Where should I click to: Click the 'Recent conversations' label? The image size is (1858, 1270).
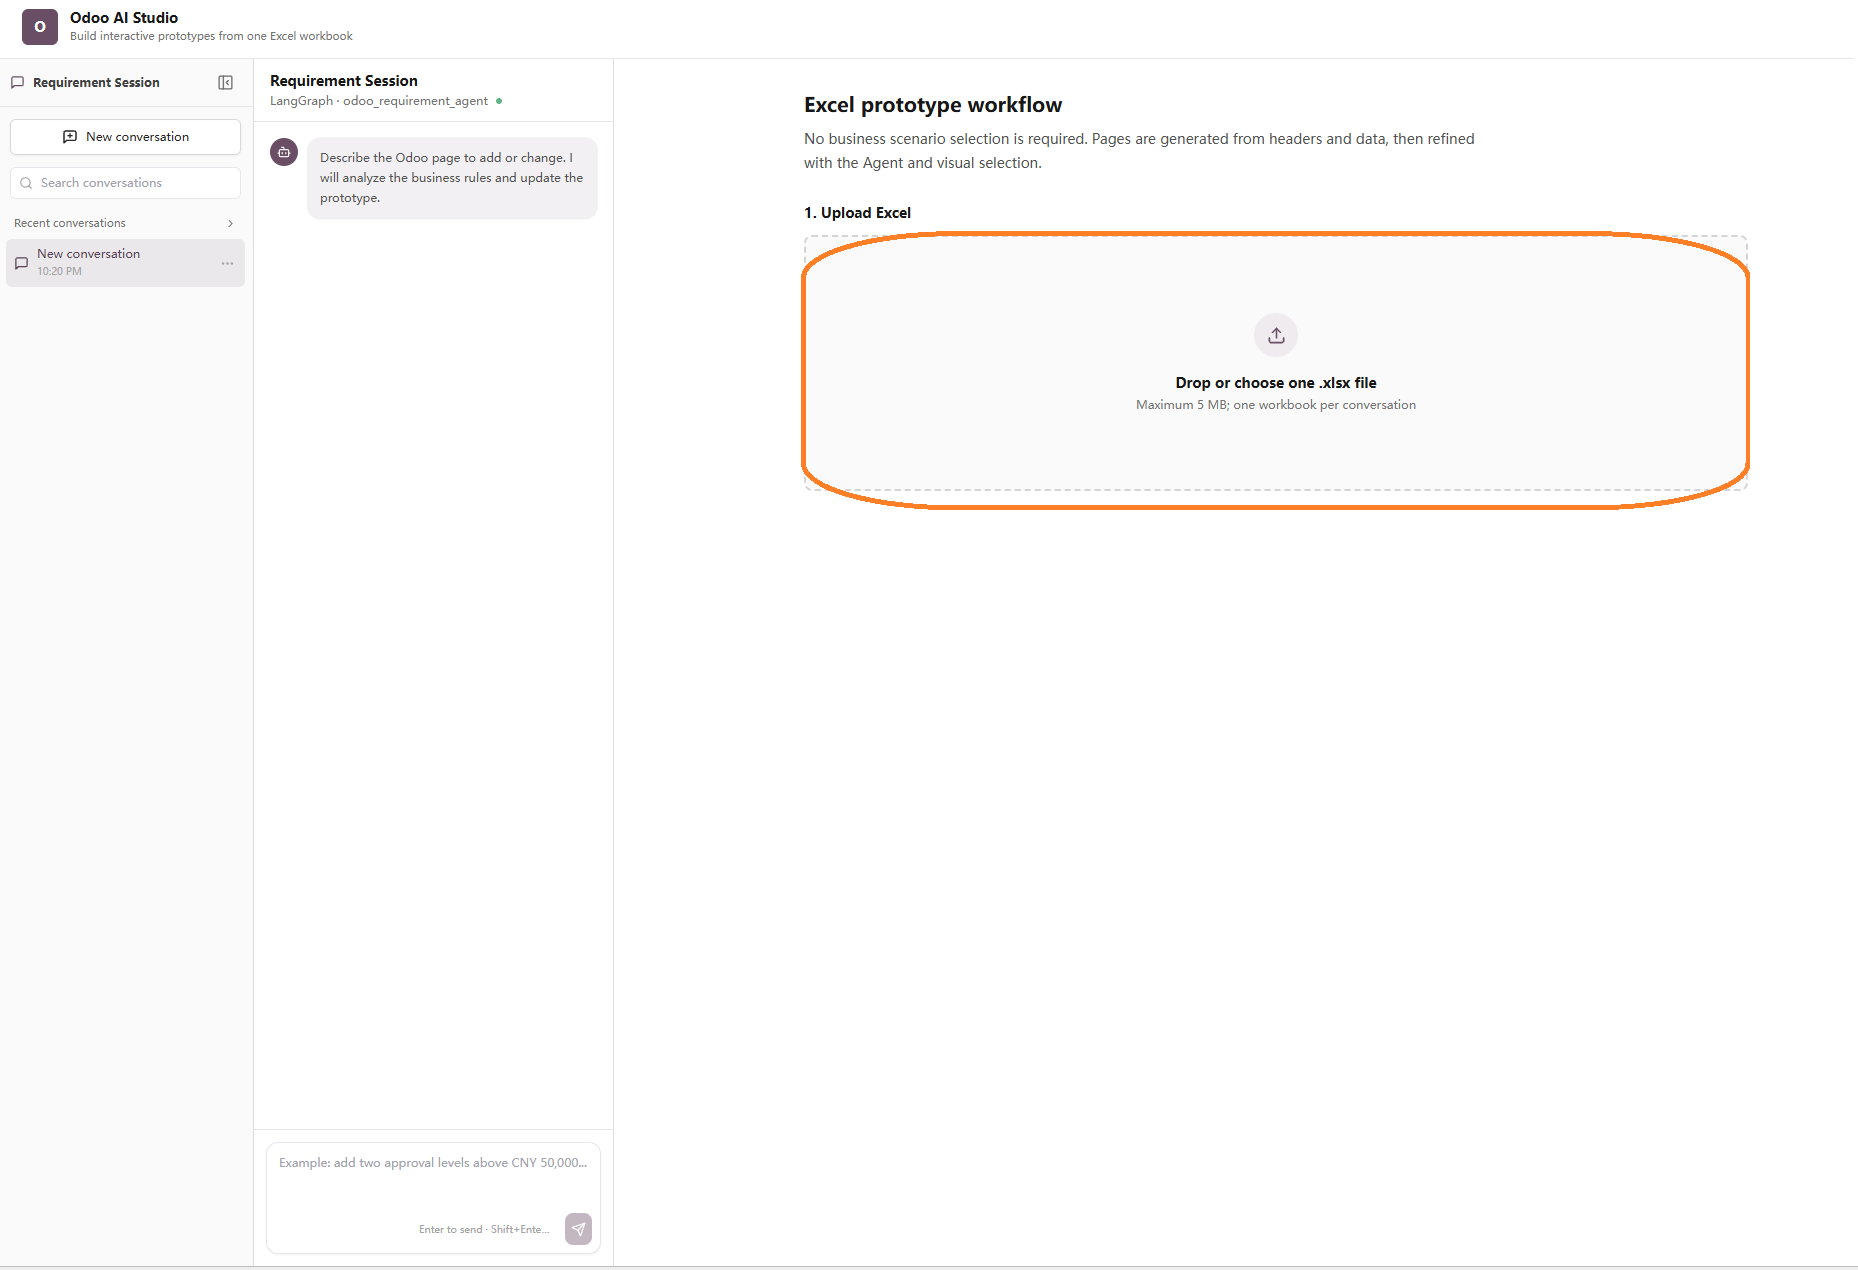[70, 223]
